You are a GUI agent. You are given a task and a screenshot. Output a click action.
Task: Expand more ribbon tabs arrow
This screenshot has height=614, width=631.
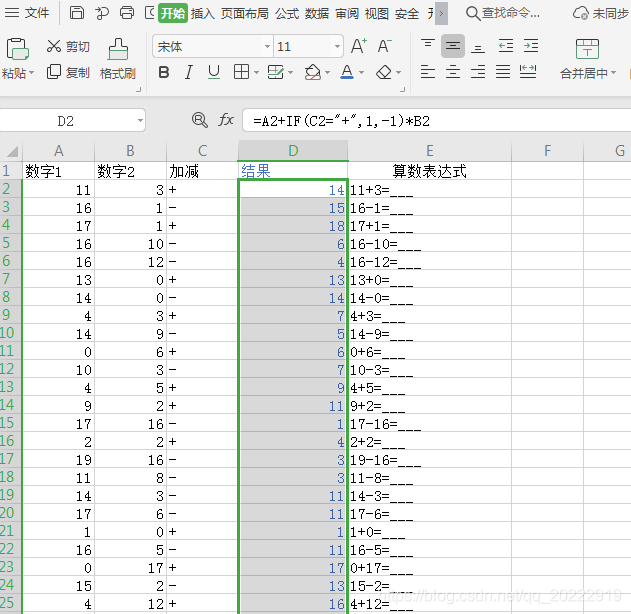[441, 13]
